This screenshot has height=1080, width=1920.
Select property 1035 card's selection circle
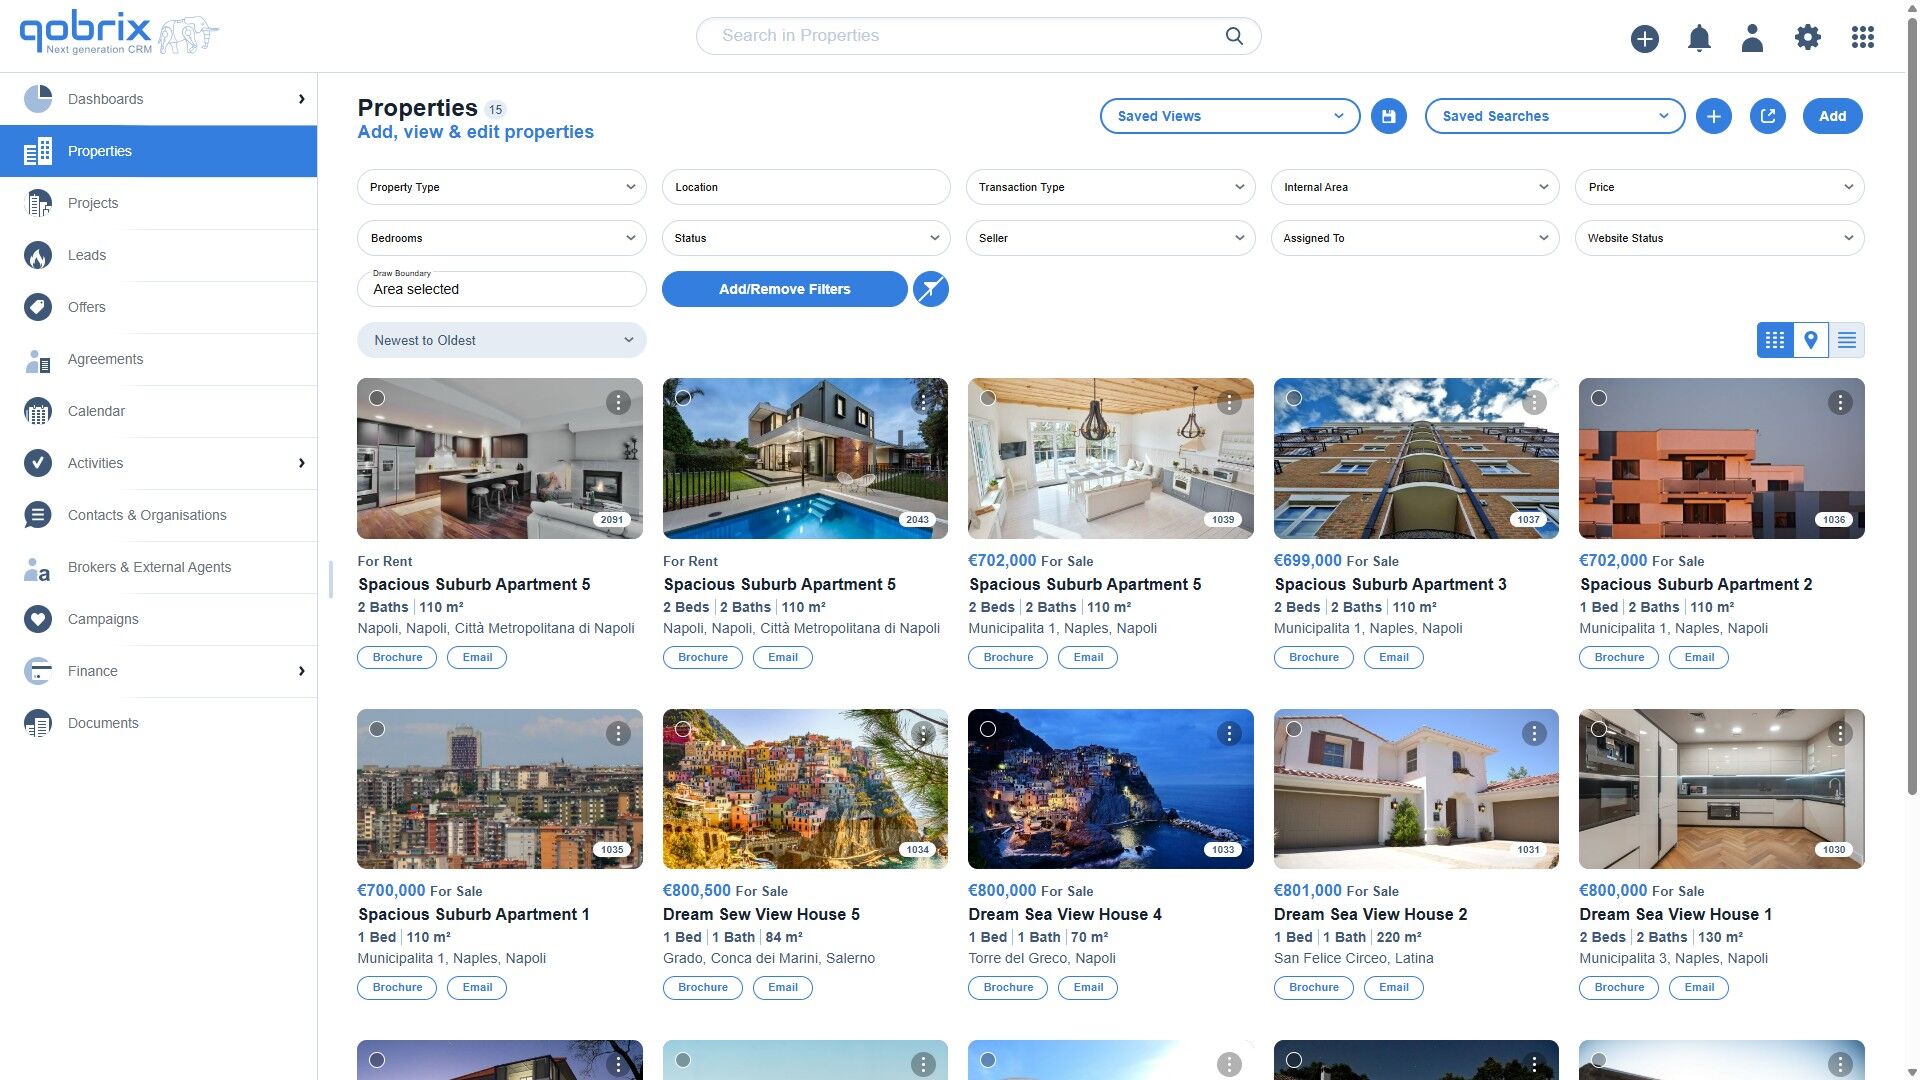point(377,729)
